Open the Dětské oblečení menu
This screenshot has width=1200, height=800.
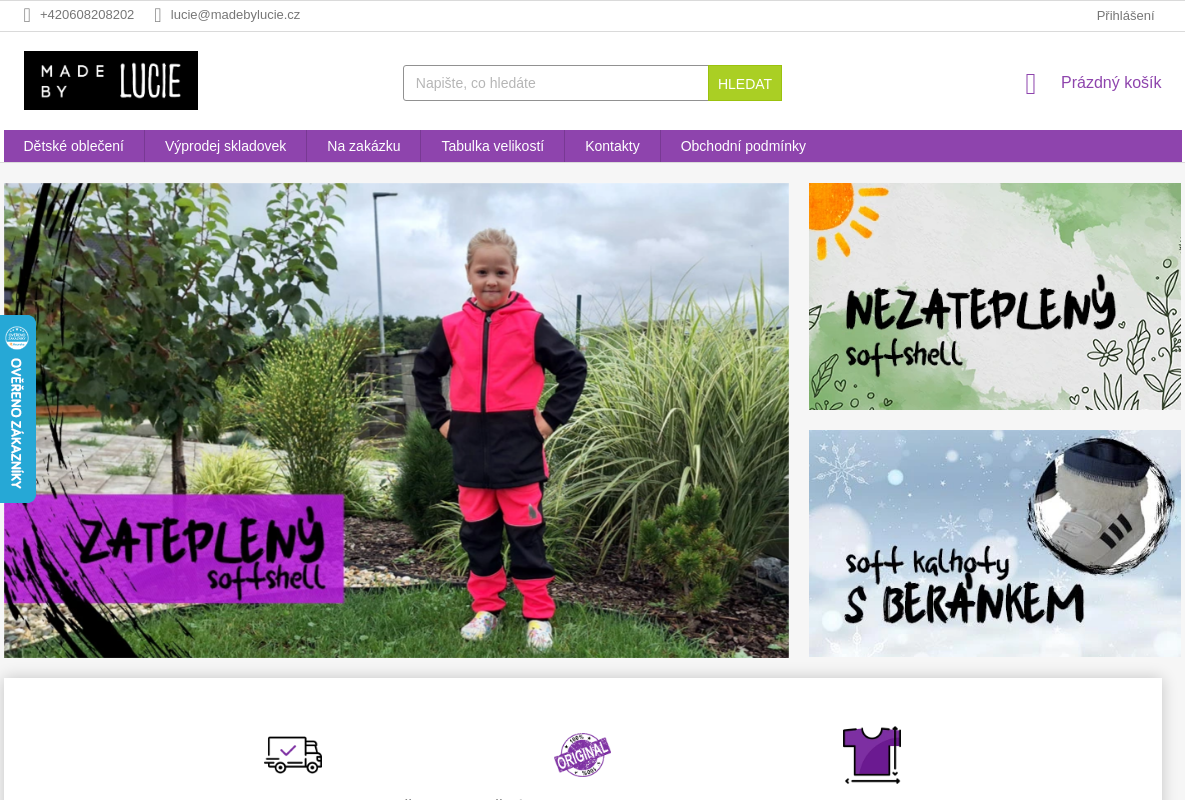(x=74, y=146)
